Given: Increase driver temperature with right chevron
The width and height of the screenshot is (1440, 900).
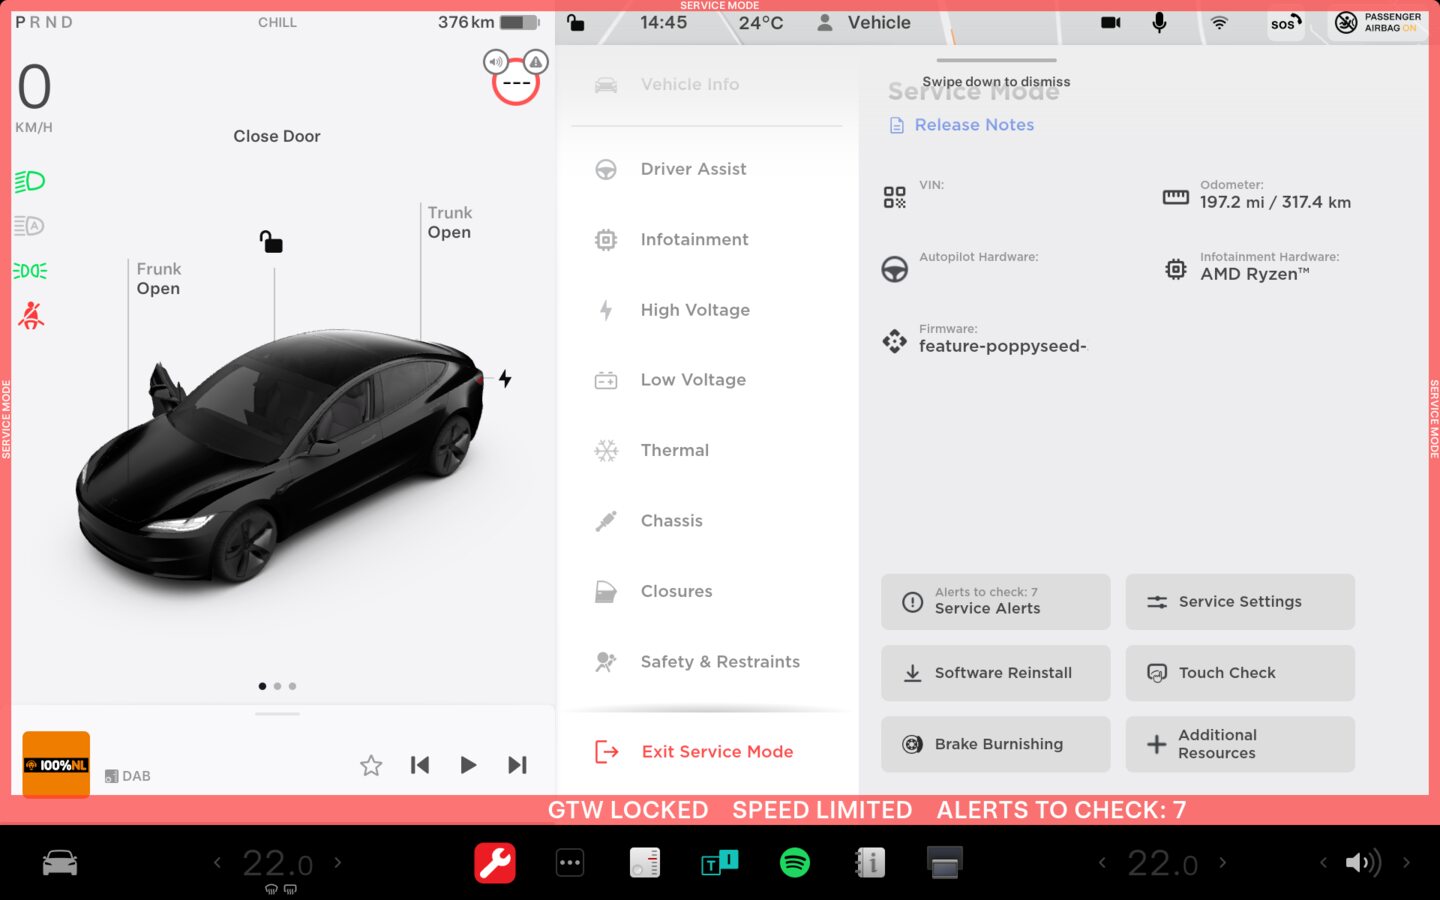Looking at the screenshot, I should (x=338, y=862).
